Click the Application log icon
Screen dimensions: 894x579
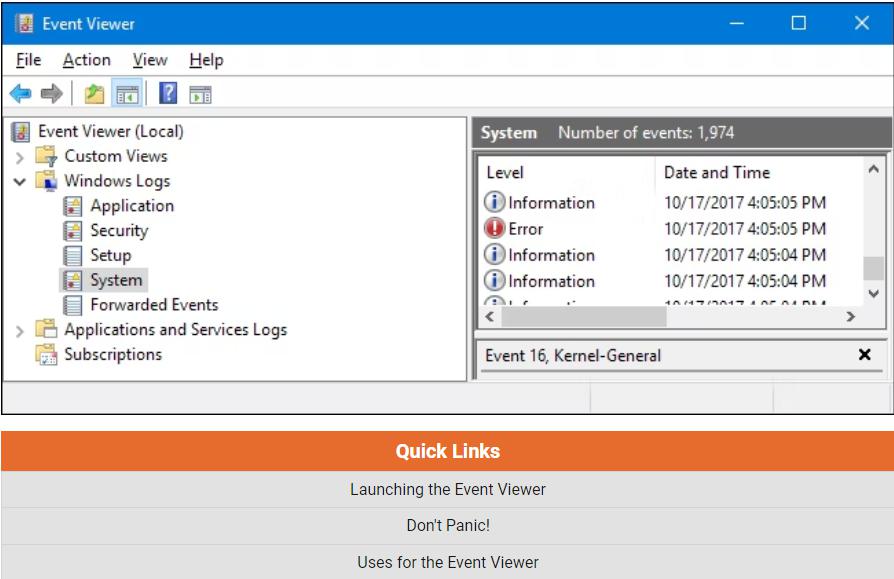(x=72, y=206)
